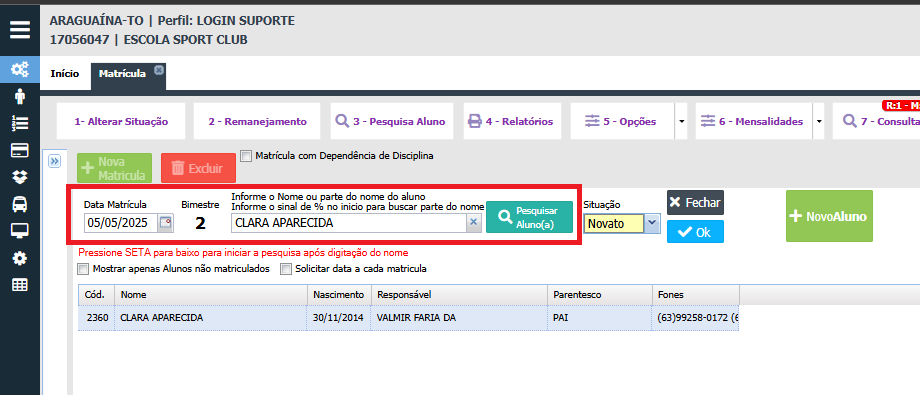This screenshot has height=395, width=920.
Task: Click 6 - Mensalidades button
Action: coord(753,121)
